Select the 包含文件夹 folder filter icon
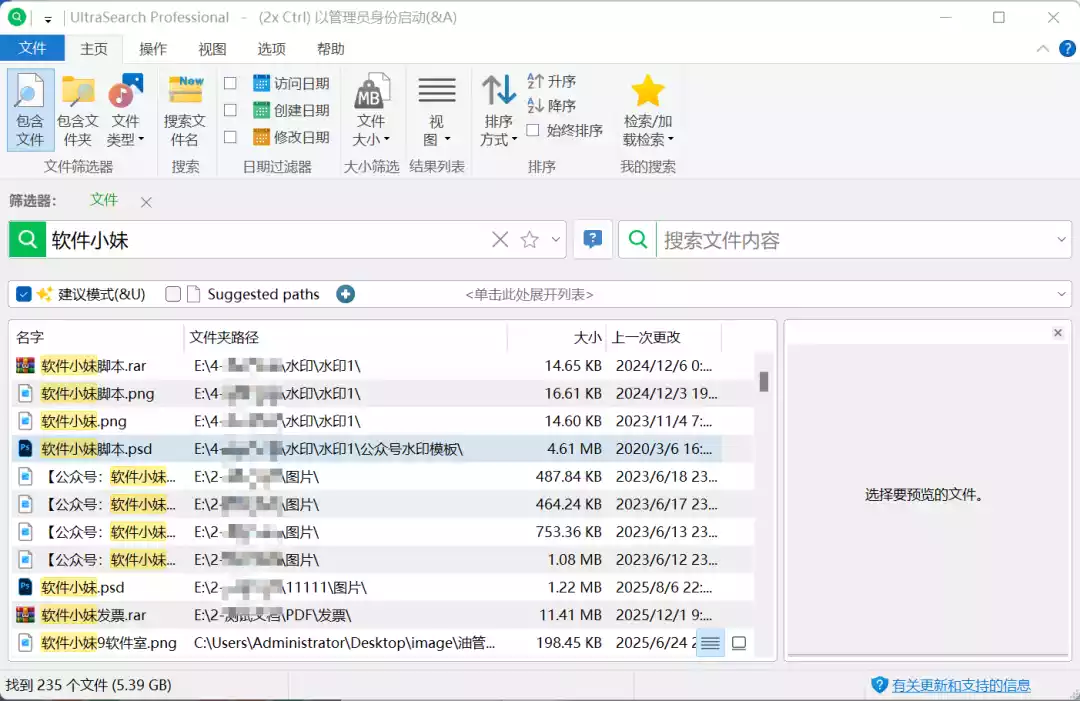 [77, 108]
